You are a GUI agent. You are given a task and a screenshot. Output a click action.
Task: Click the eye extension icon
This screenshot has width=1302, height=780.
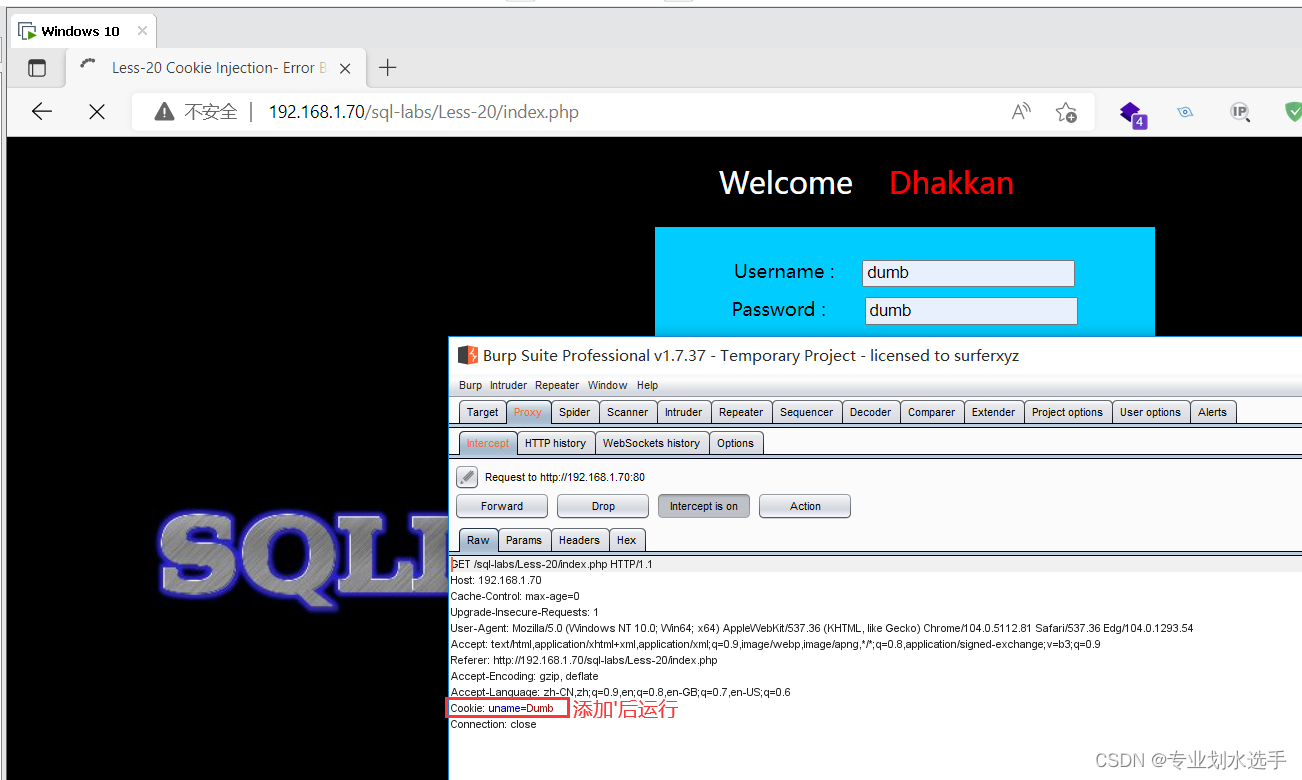[1185, 112]
